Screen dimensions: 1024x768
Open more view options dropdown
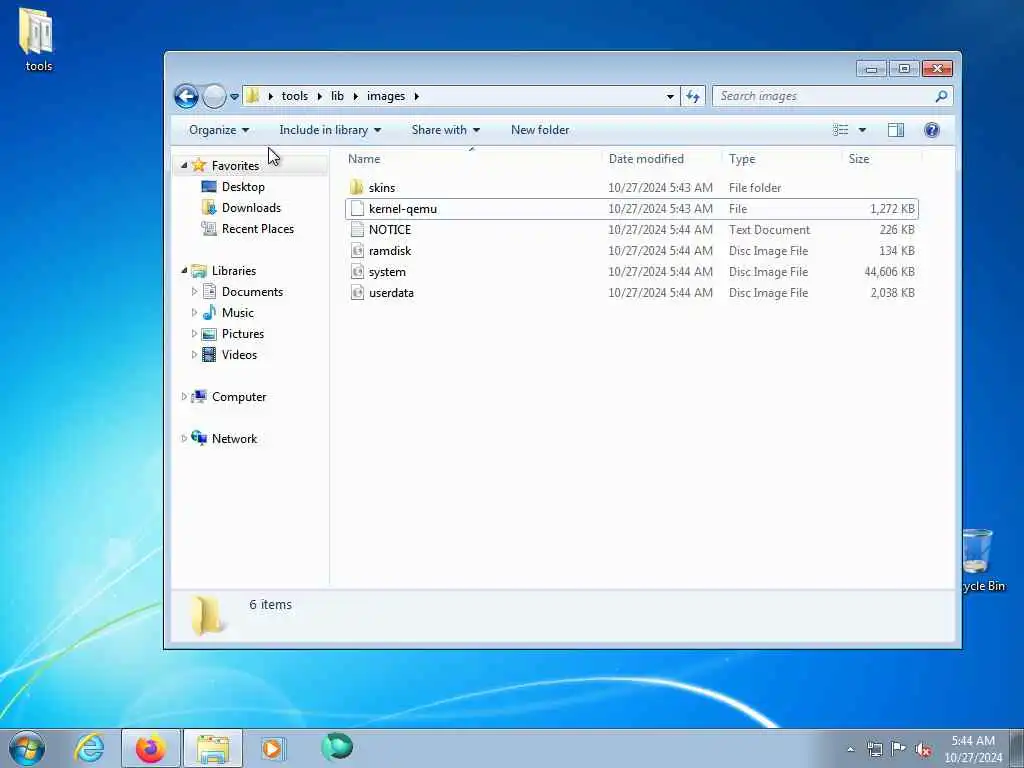[x=862, y=130]
